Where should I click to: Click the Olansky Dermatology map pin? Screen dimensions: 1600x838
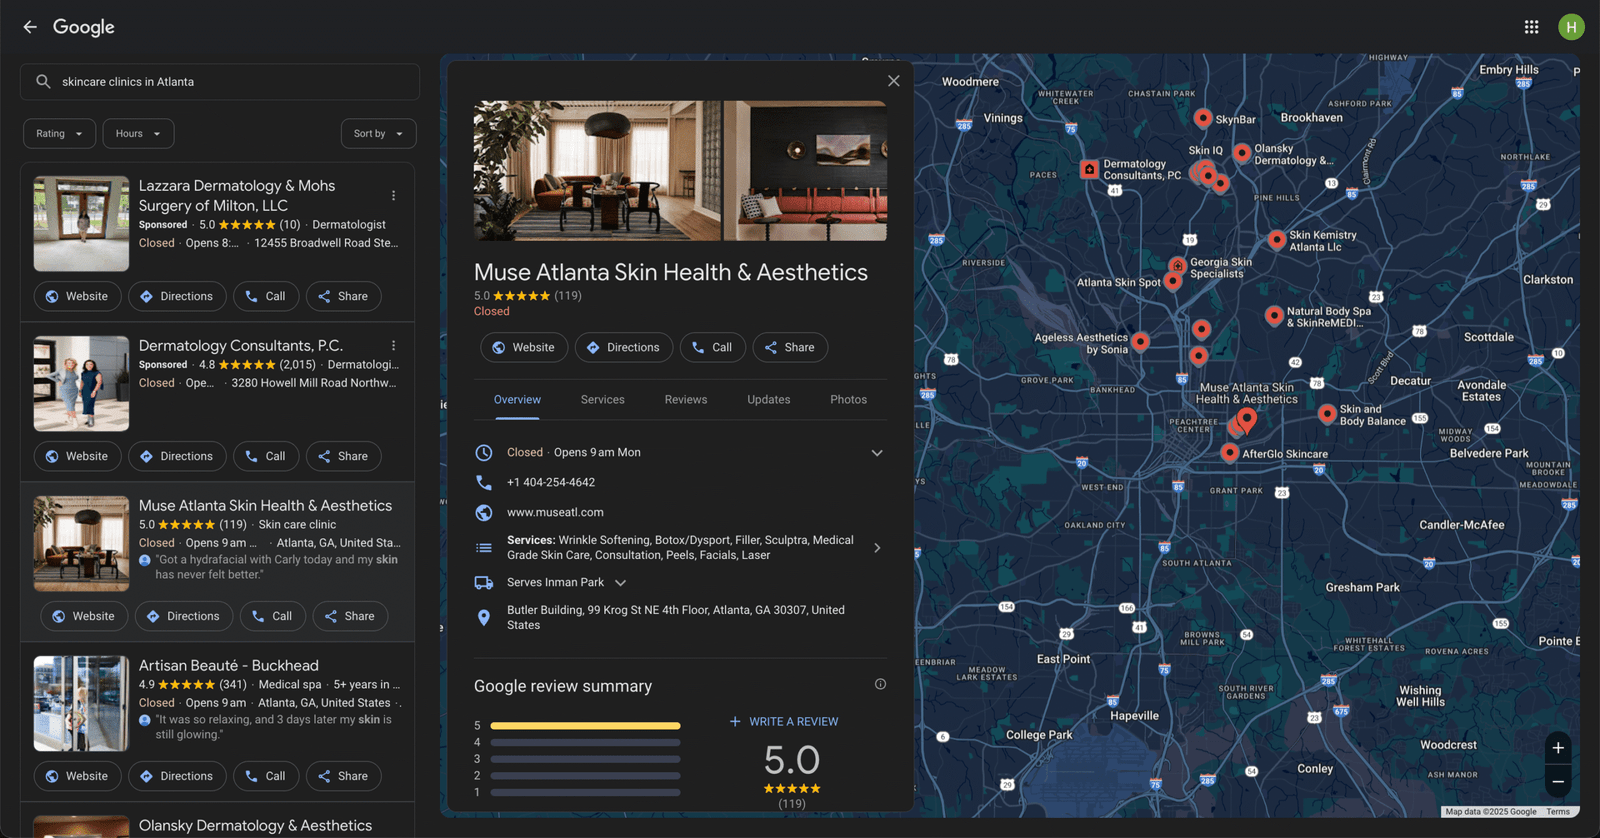click(x=1242, y=152)
